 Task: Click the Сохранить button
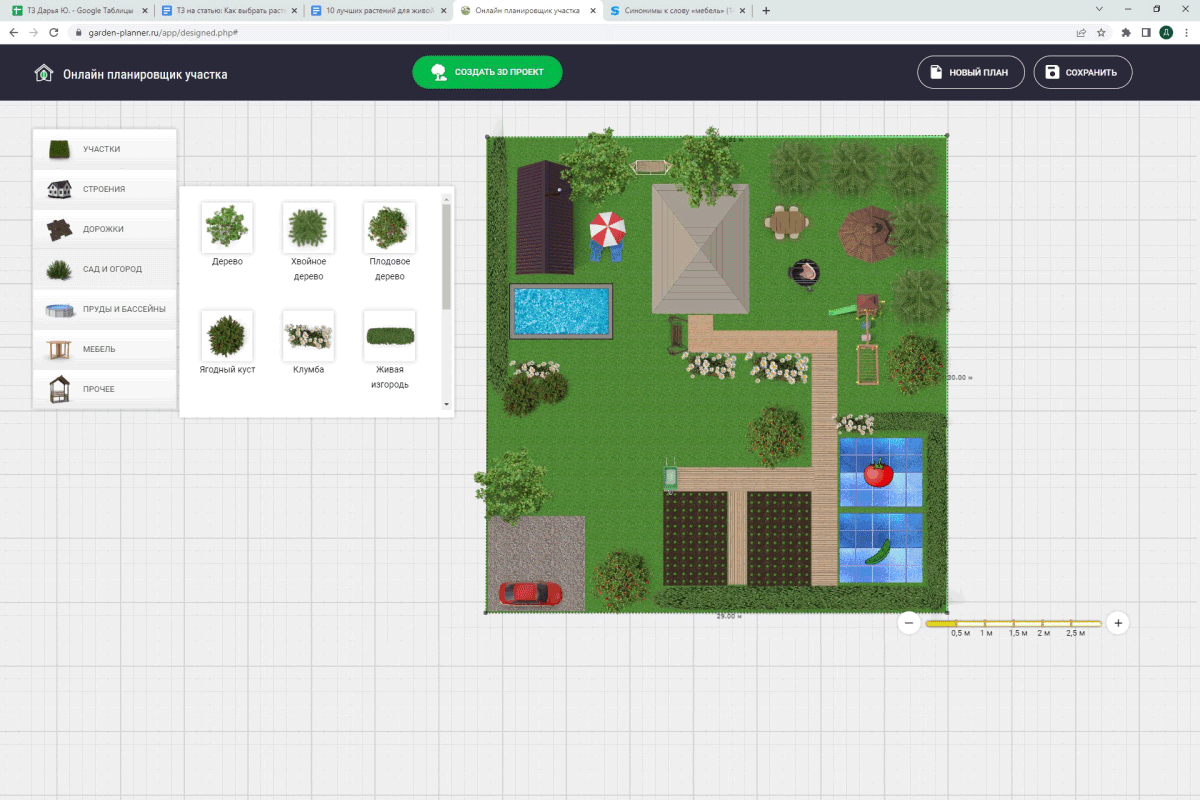[1082, 72]
